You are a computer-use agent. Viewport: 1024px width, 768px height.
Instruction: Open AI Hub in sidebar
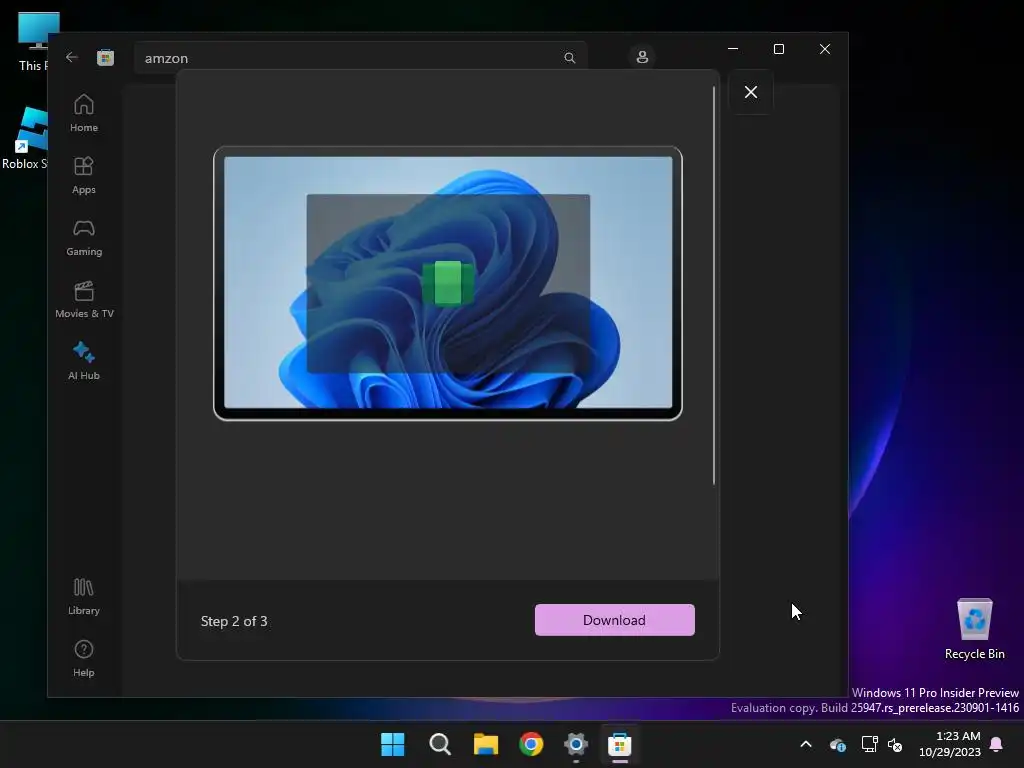click(84, 361)
